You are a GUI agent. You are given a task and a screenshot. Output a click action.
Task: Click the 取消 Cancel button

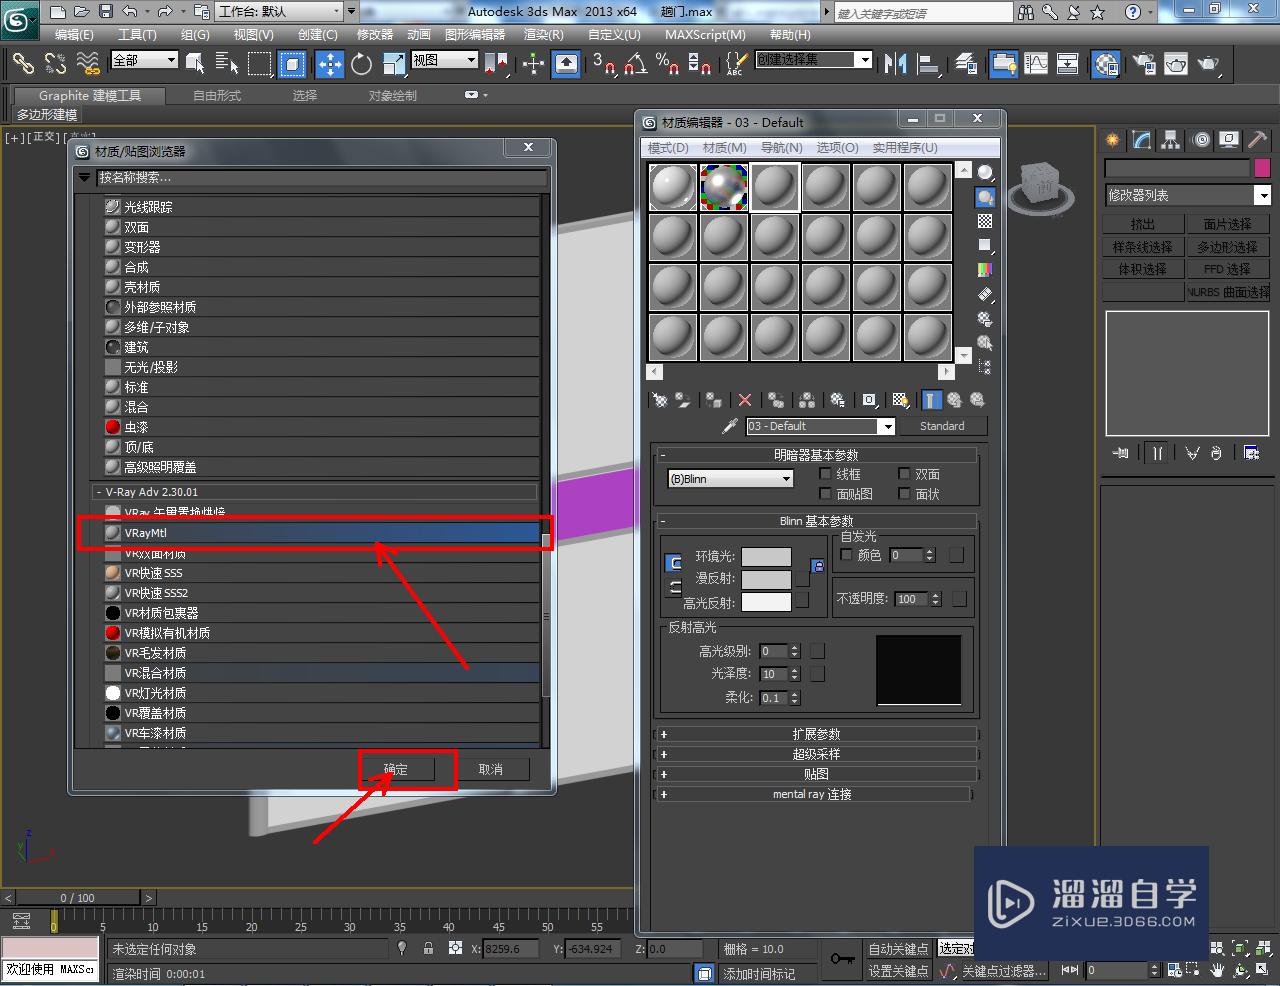[x=491, y=769]
